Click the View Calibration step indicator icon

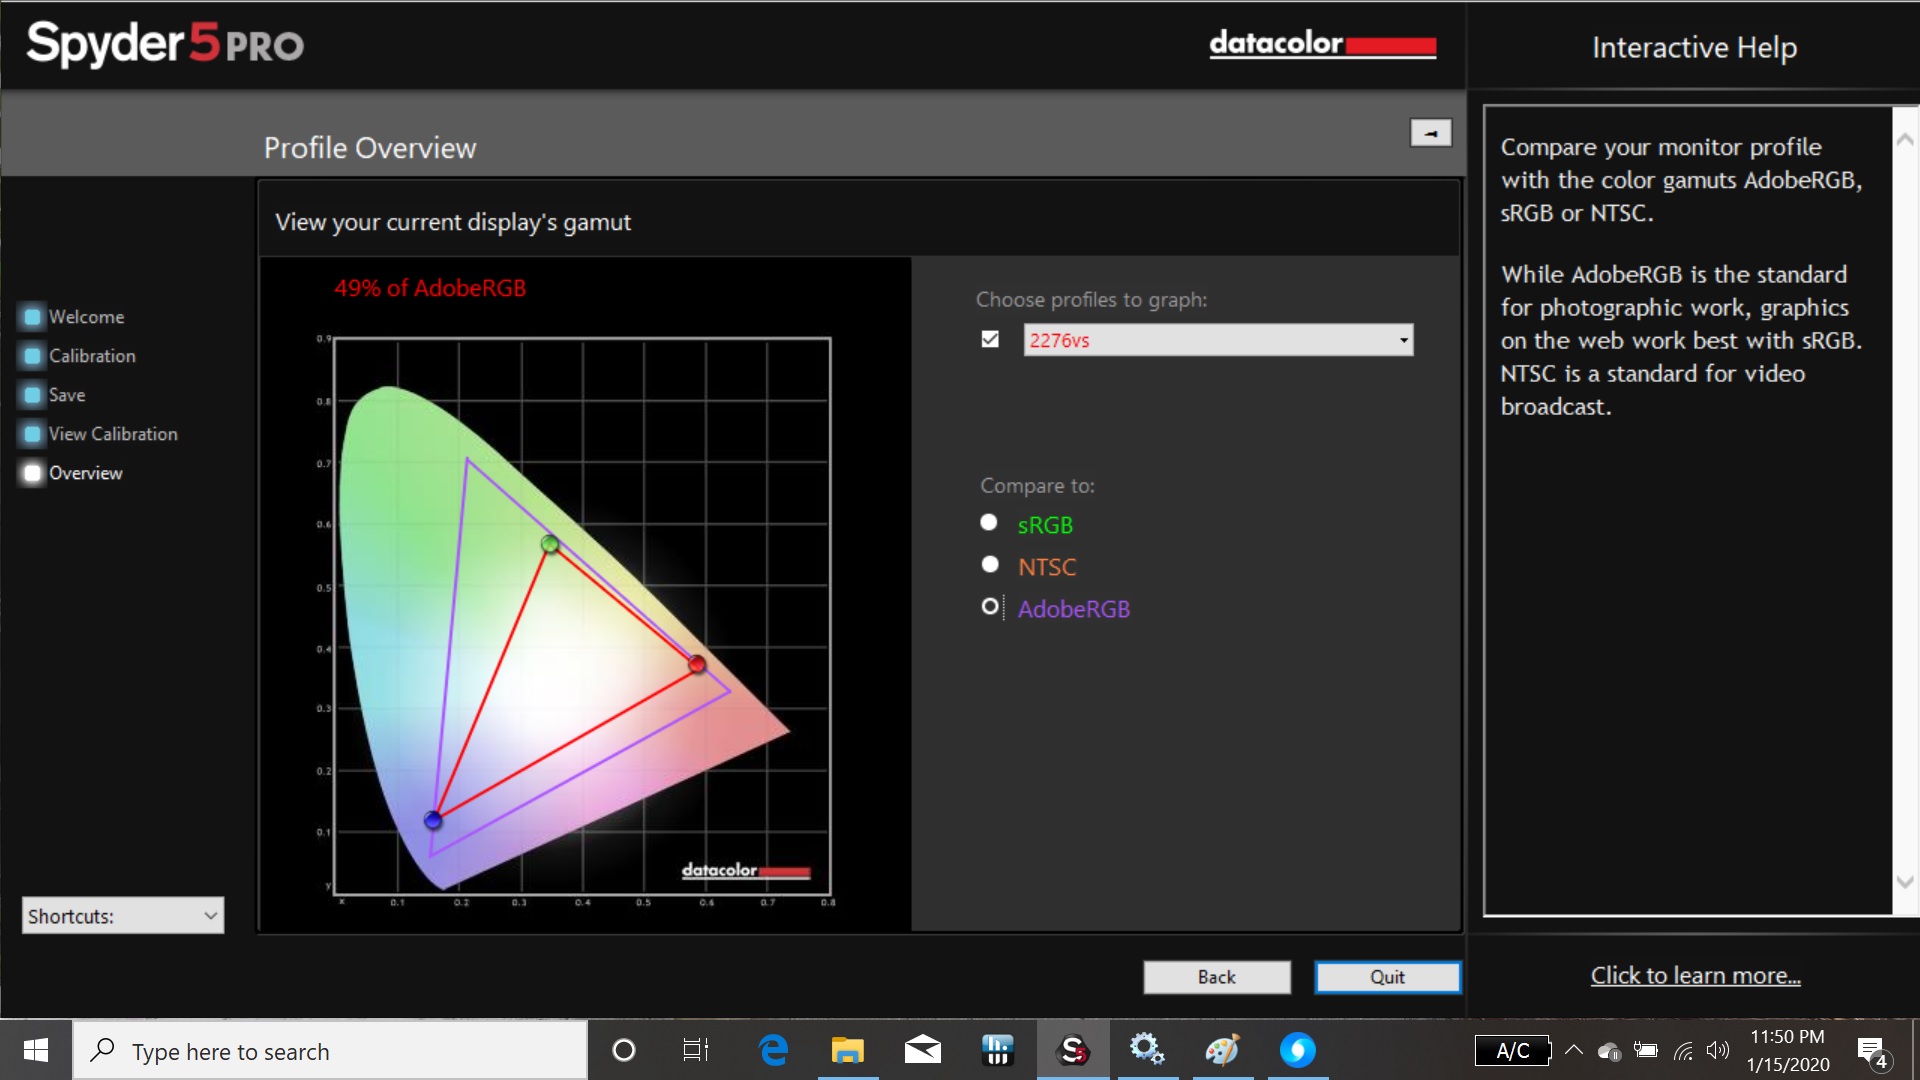(x=32, y=434)
